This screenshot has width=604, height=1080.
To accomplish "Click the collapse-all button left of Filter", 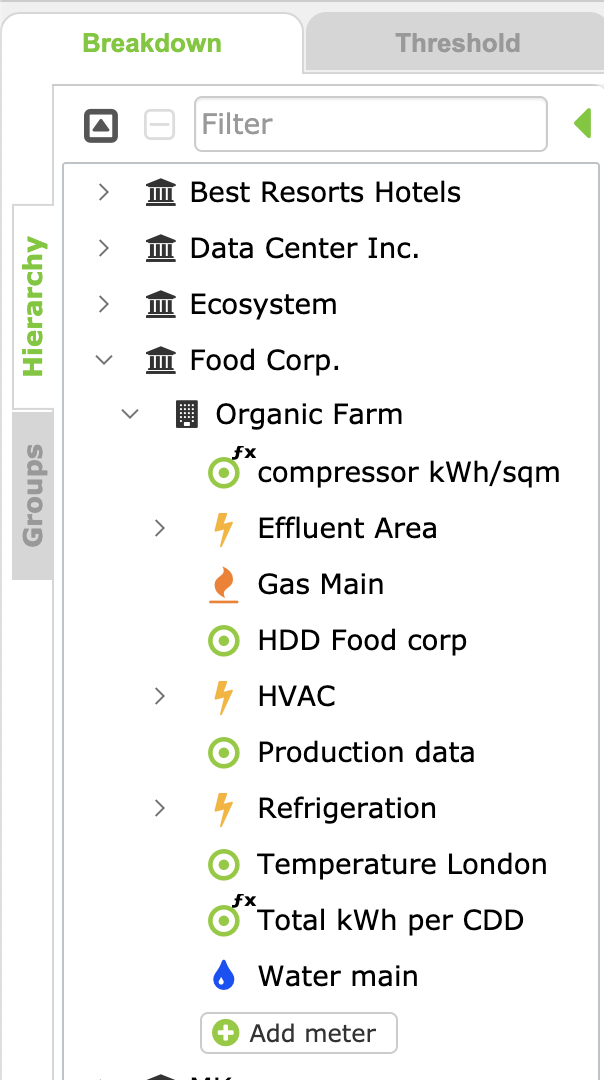I will coord(101,125).
